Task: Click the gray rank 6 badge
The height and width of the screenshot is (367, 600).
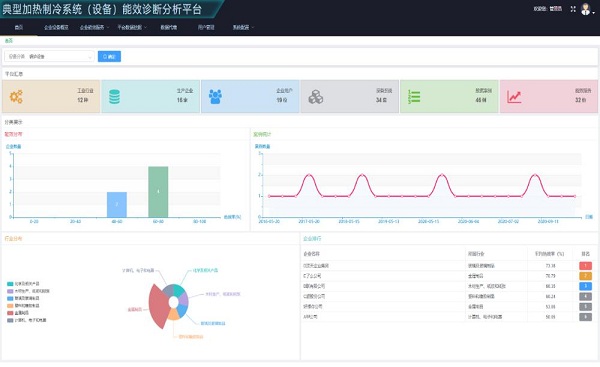Action: 585,317
